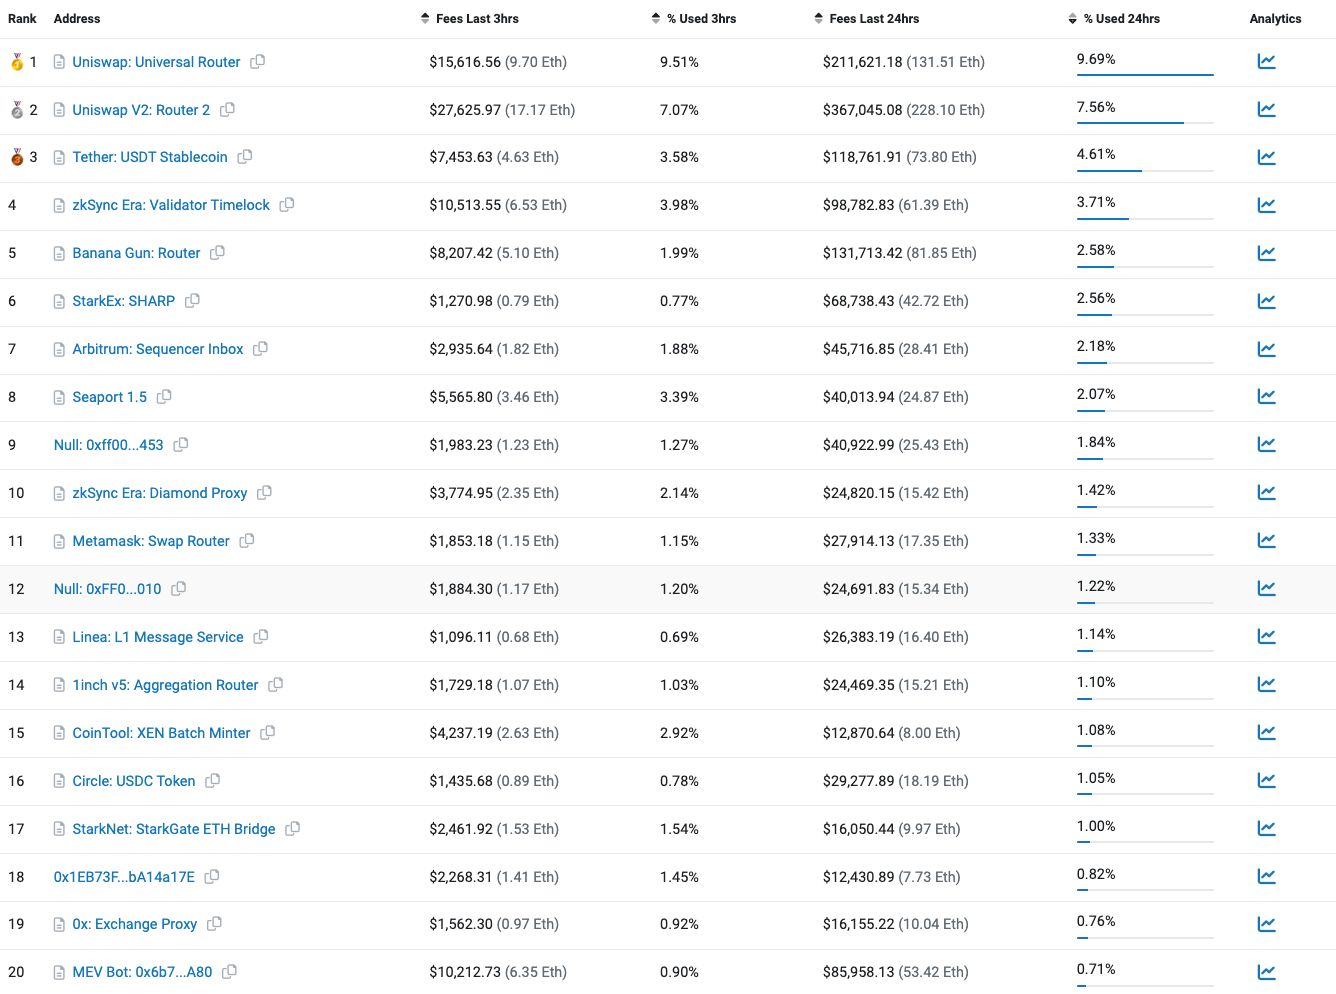Show analytics chart for MEV Bot: 0x6b7...A80

point(1266,972)
